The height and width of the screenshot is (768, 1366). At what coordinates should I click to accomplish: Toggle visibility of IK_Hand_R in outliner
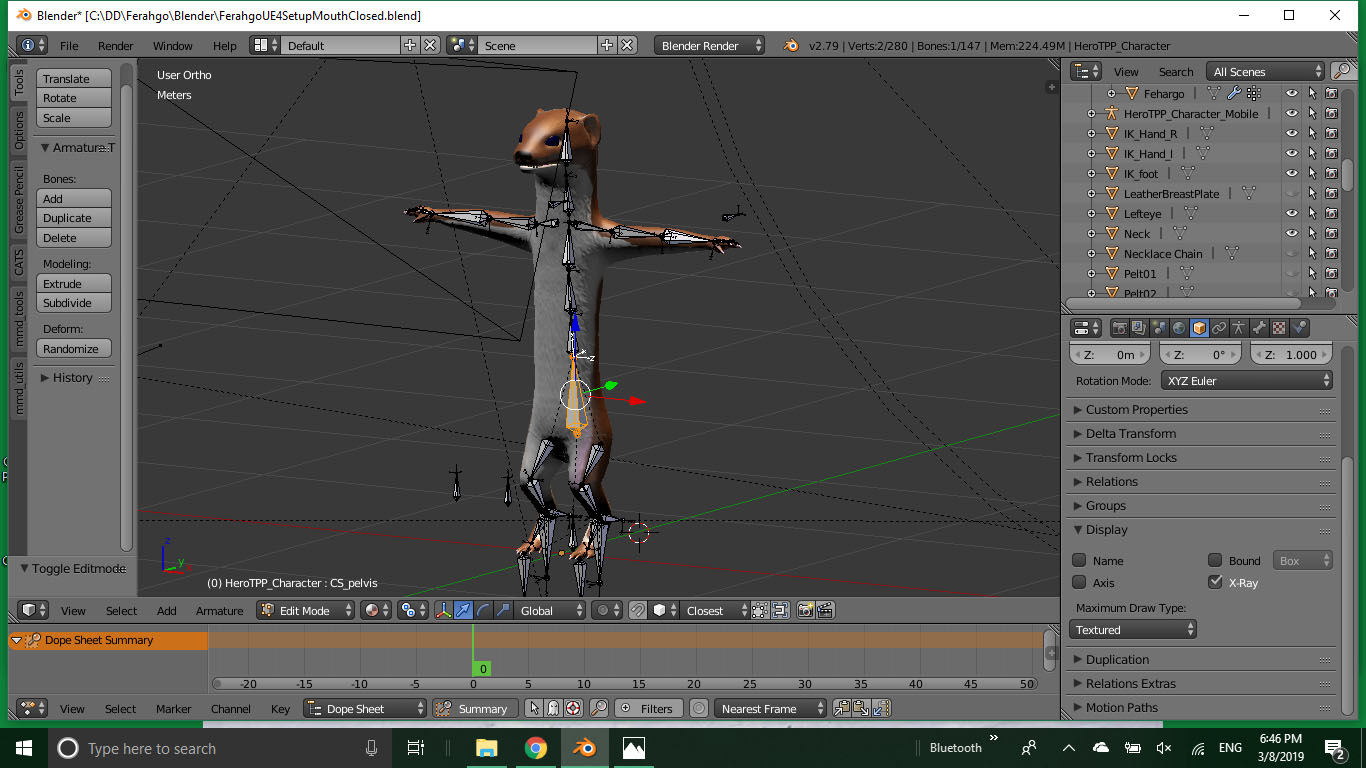point(1292,133)
